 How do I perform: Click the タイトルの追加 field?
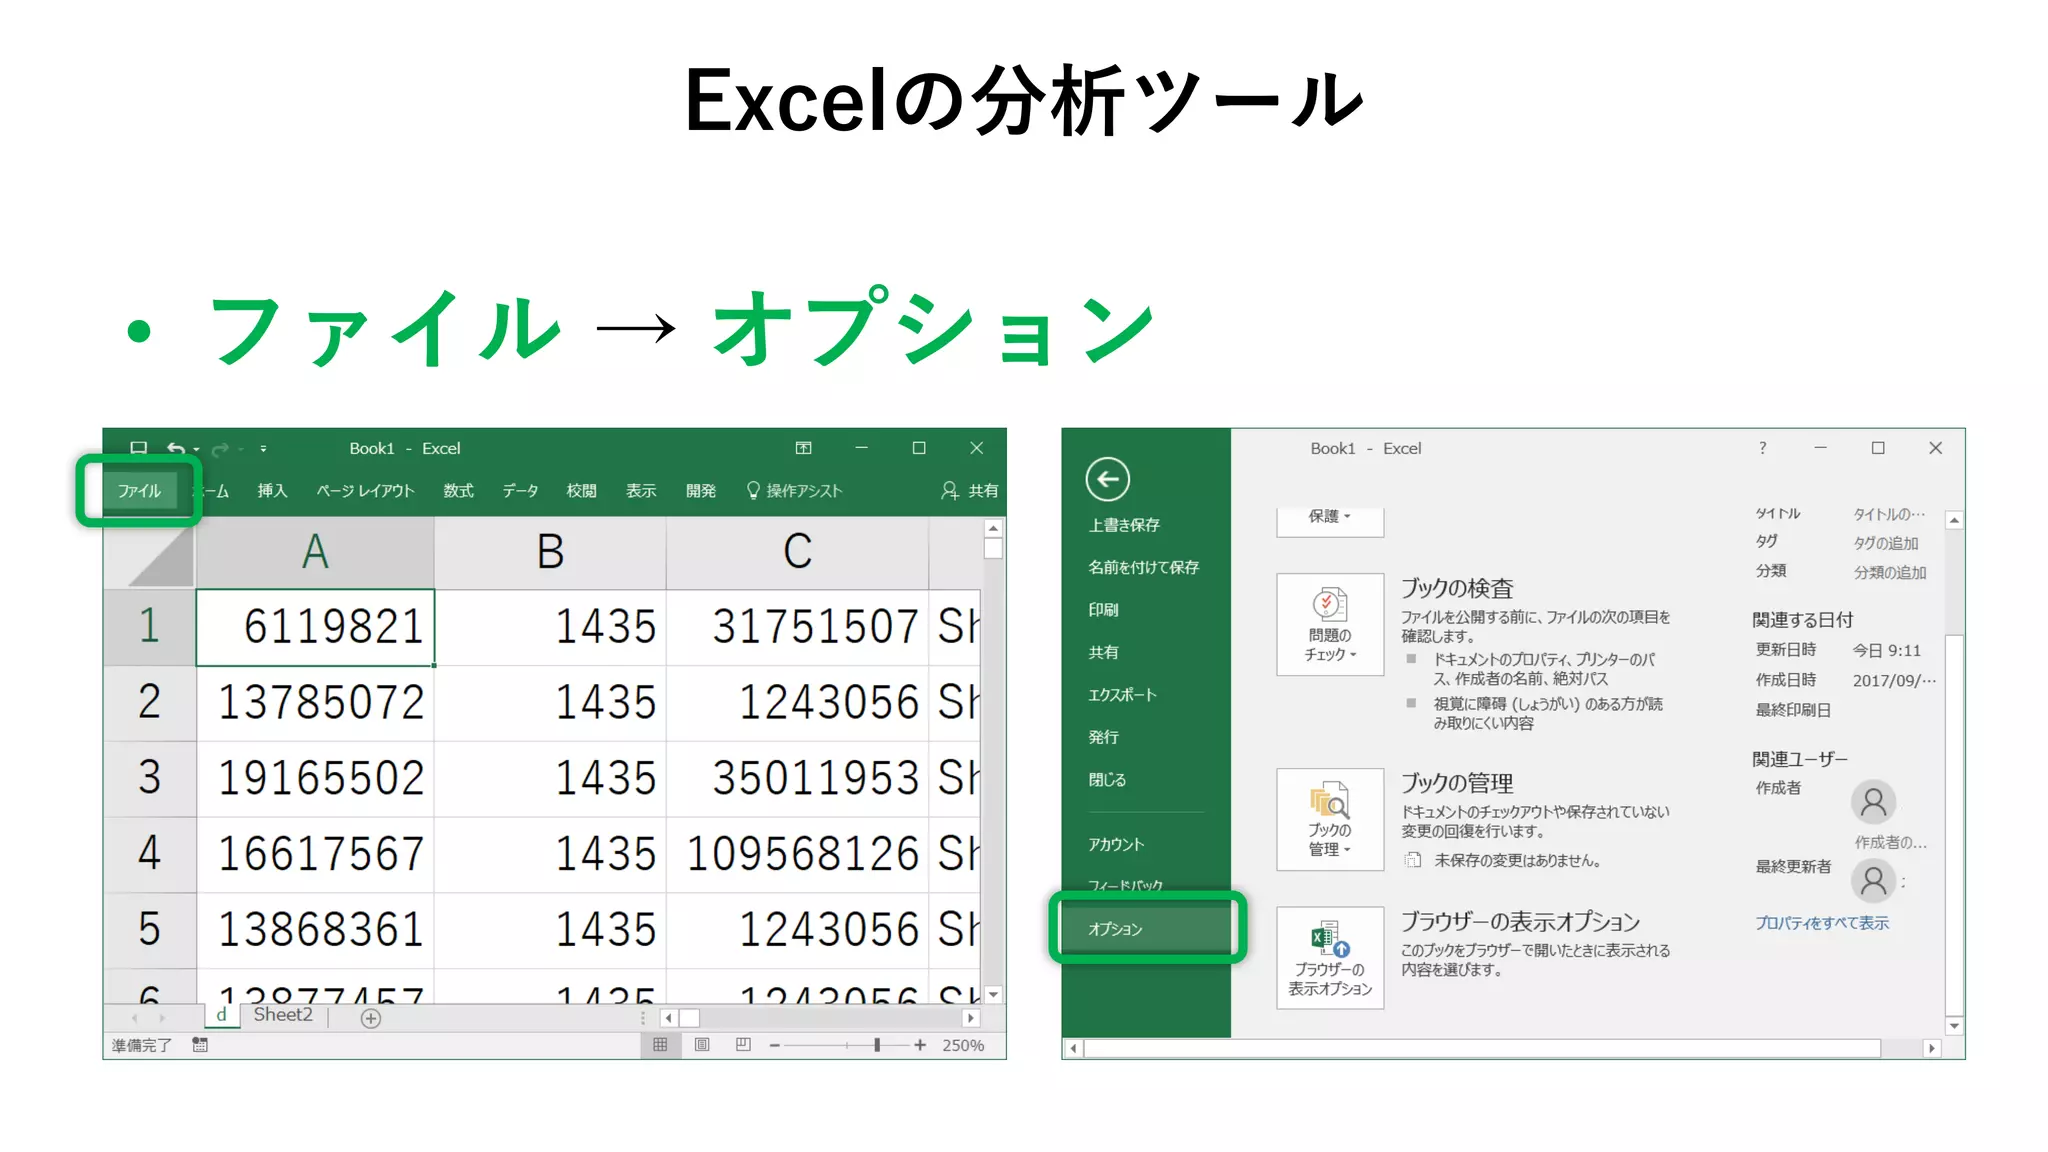[x=1889, y=514]
